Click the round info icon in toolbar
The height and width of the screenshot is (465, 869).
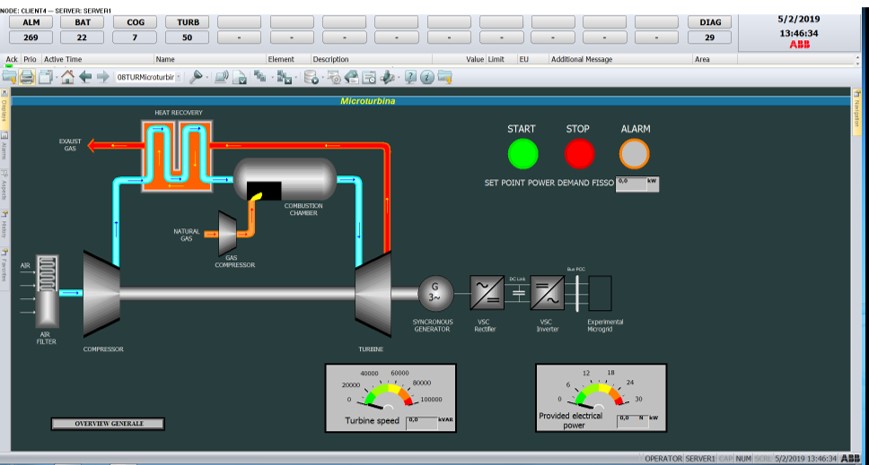(427, 77)
